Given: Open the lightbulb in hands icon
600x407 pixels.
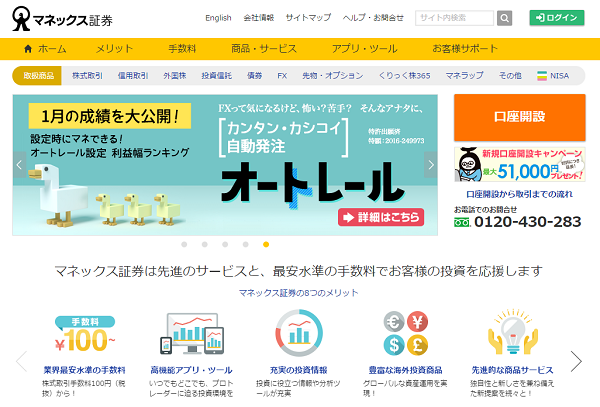Looking at the screenshot, I should pos(513,332).
